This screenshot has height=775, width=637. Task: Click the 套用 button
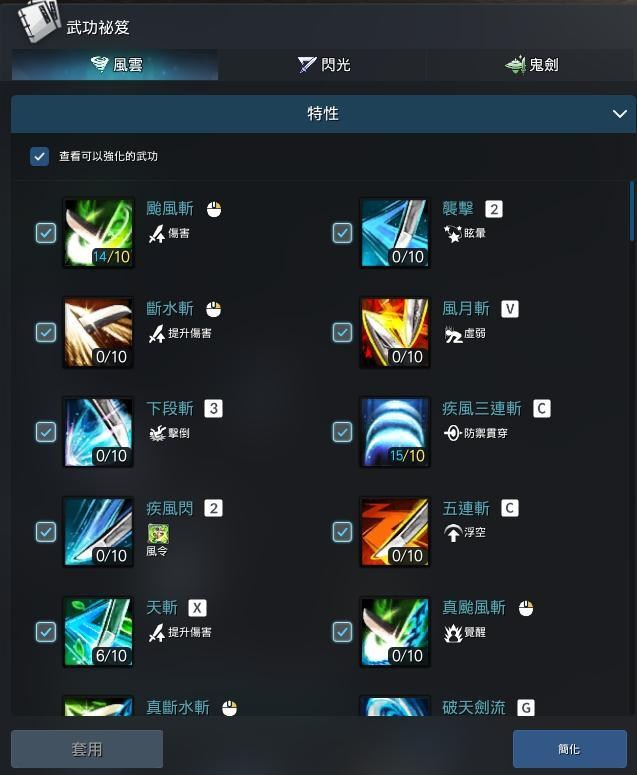point(87,749)
